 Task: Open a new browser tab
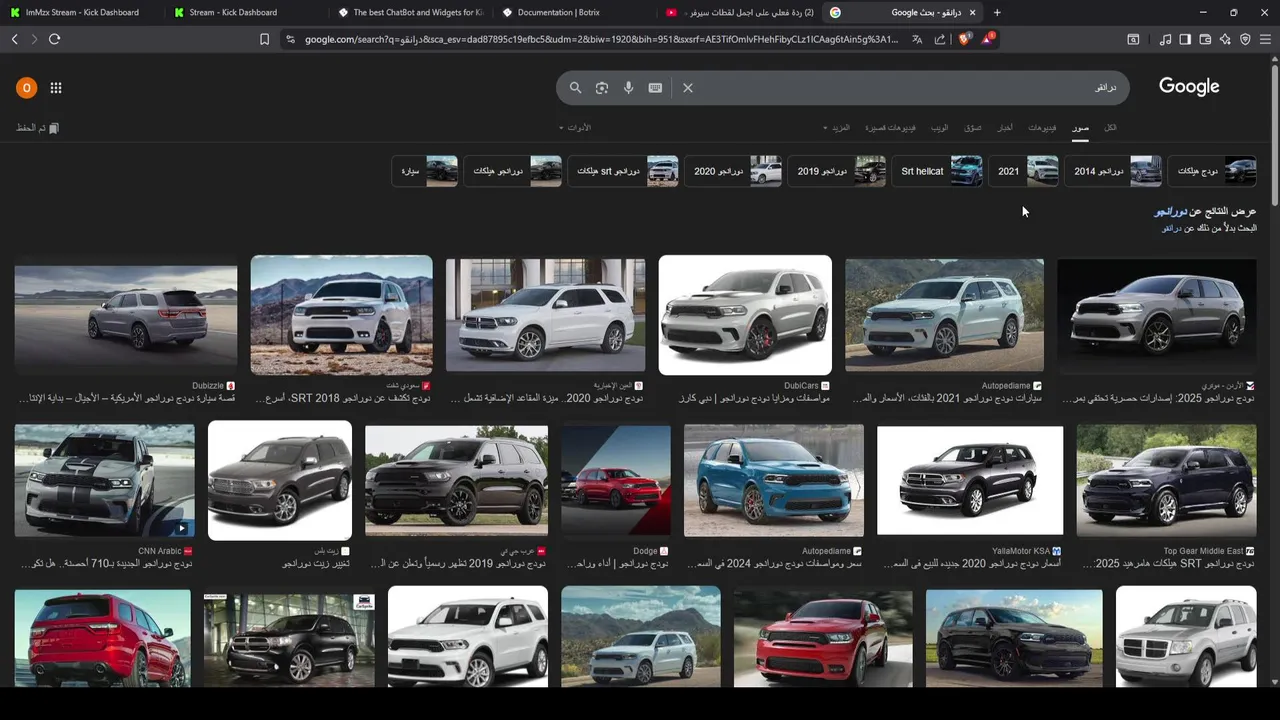997,12
